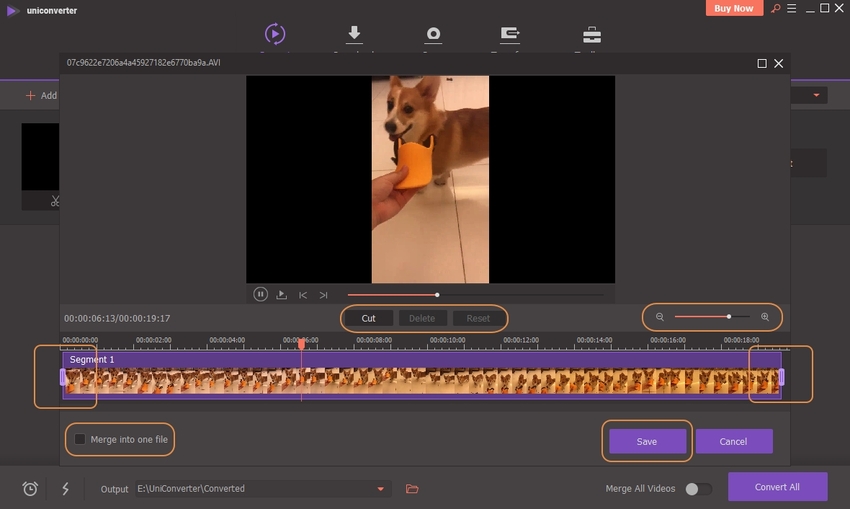Pause the video preview playback
850x509 pixels.
(260, 295)
